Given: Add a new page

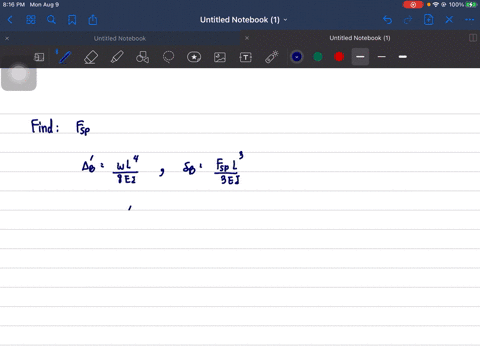Looking at the screenshot, I should [x=429, y=20].
